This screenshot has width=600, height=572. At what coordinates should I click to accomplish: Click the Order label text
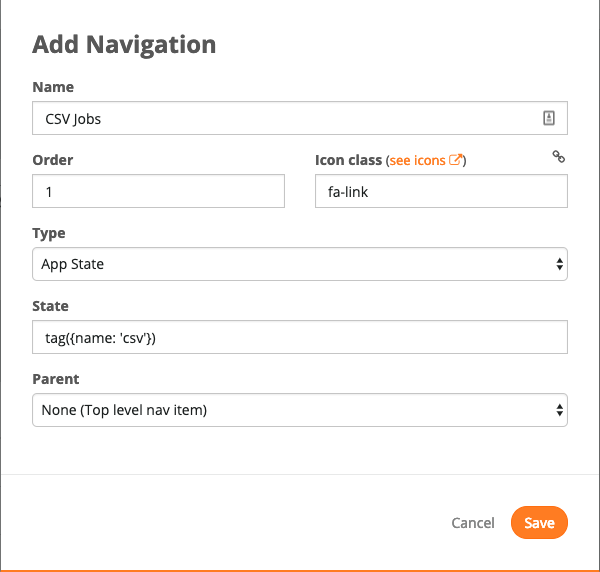(53, 160)
